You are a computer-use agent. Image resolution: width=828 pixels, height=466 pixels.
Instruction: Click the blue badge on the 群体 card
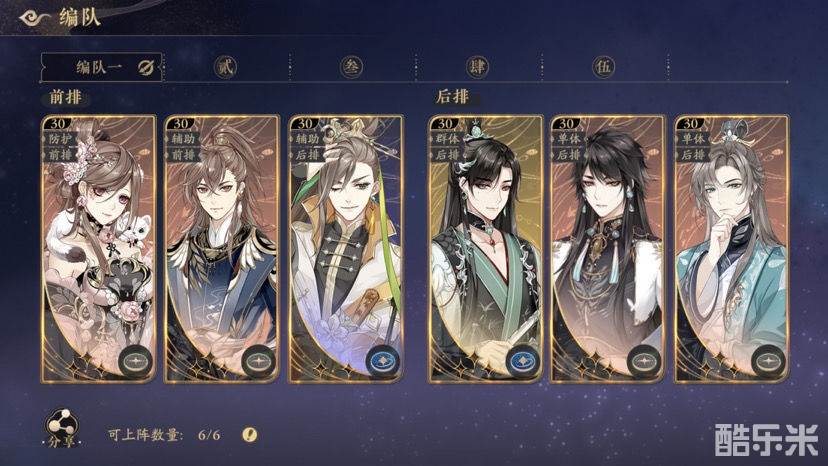(523, 362)
